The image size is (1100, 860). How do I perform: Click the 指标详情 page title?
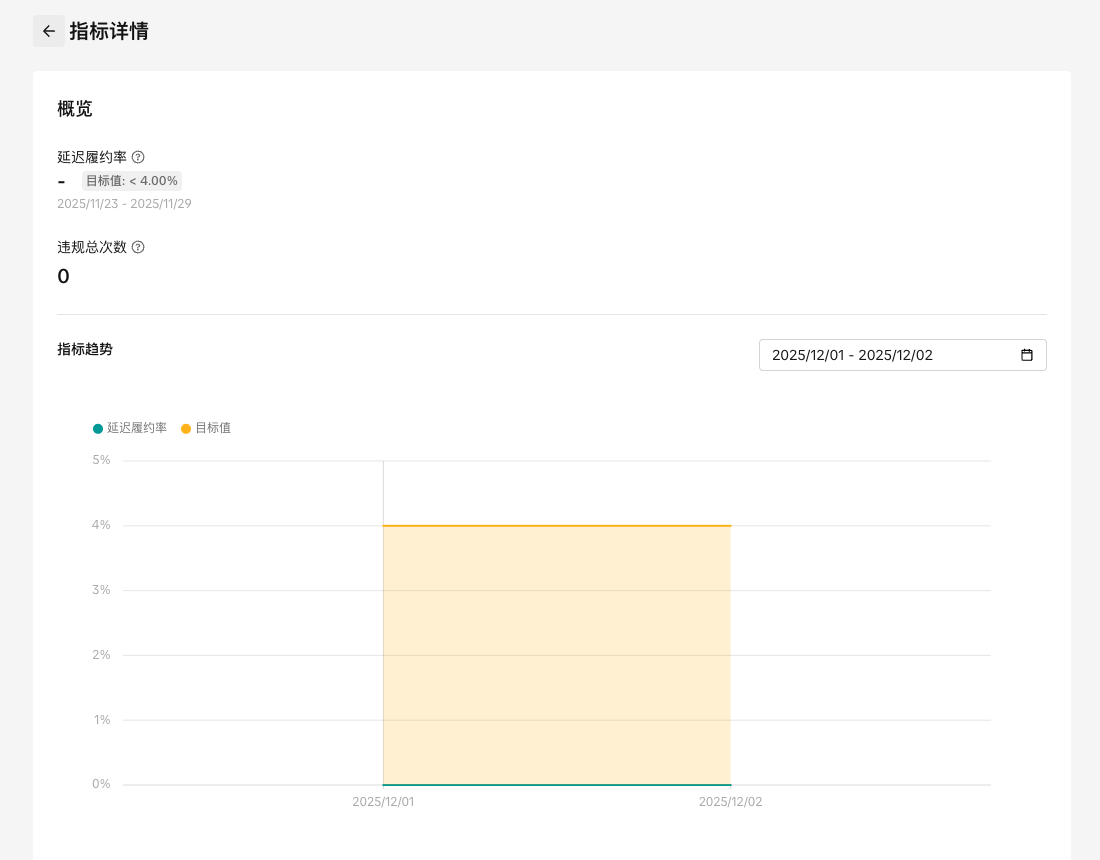109,31
